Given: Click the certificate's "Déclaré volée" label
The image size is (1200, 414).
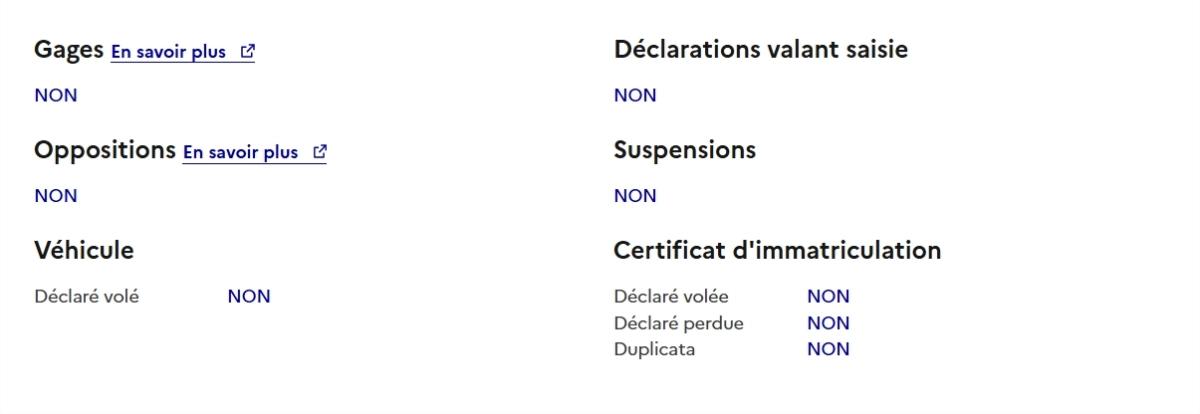Looking at the screenshot, I should tap(671, 297).
